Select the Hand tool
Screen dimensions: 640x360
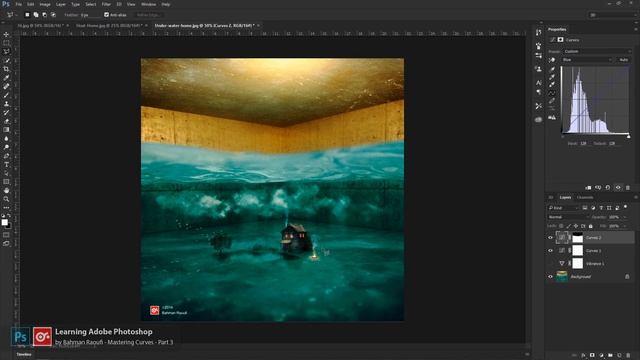point(6,191)
